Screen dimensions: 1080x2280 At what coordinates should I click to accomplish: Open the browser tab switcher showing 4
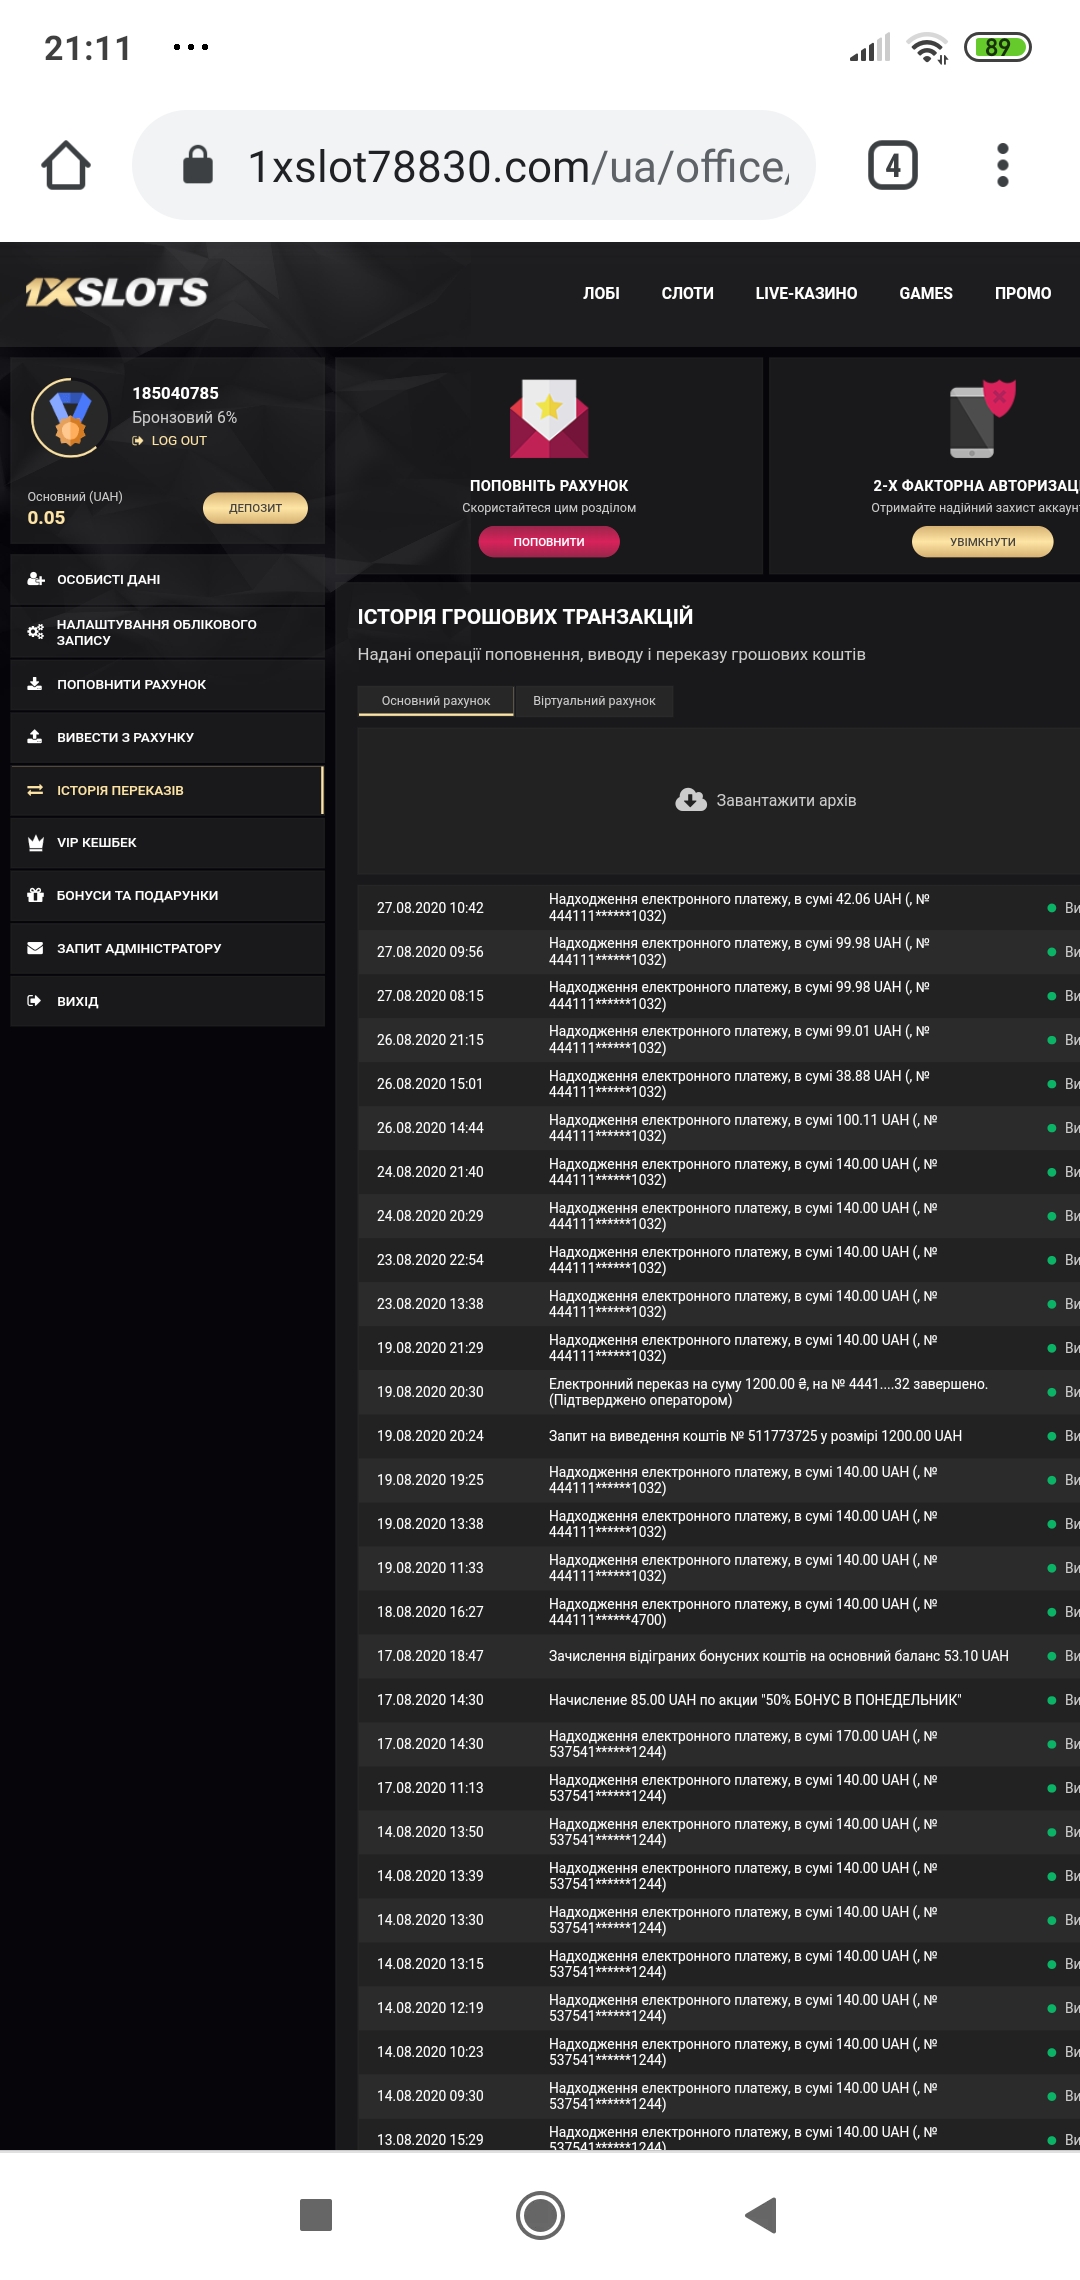point(892,165)
